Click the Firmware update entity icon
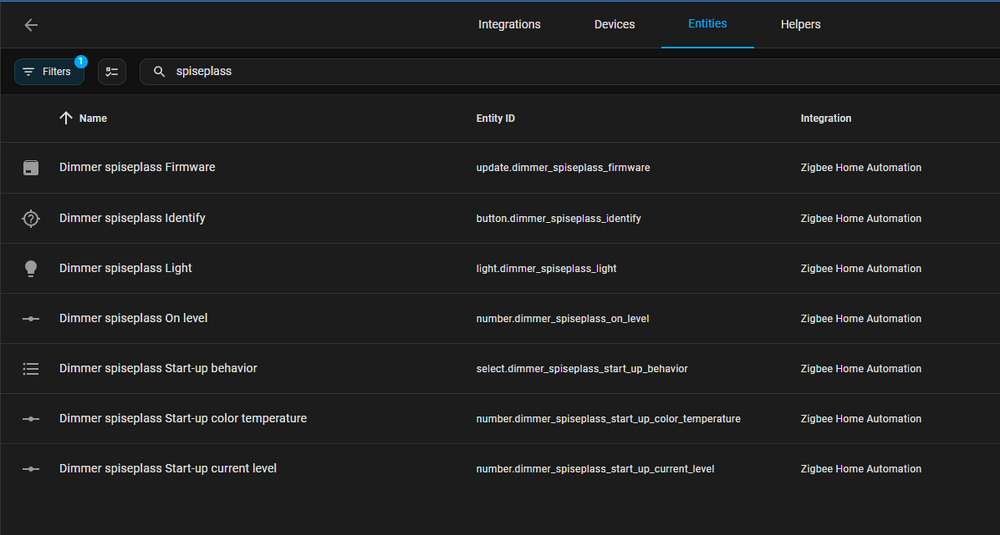This screenshot has height=535, width=1000. (31, 168)
